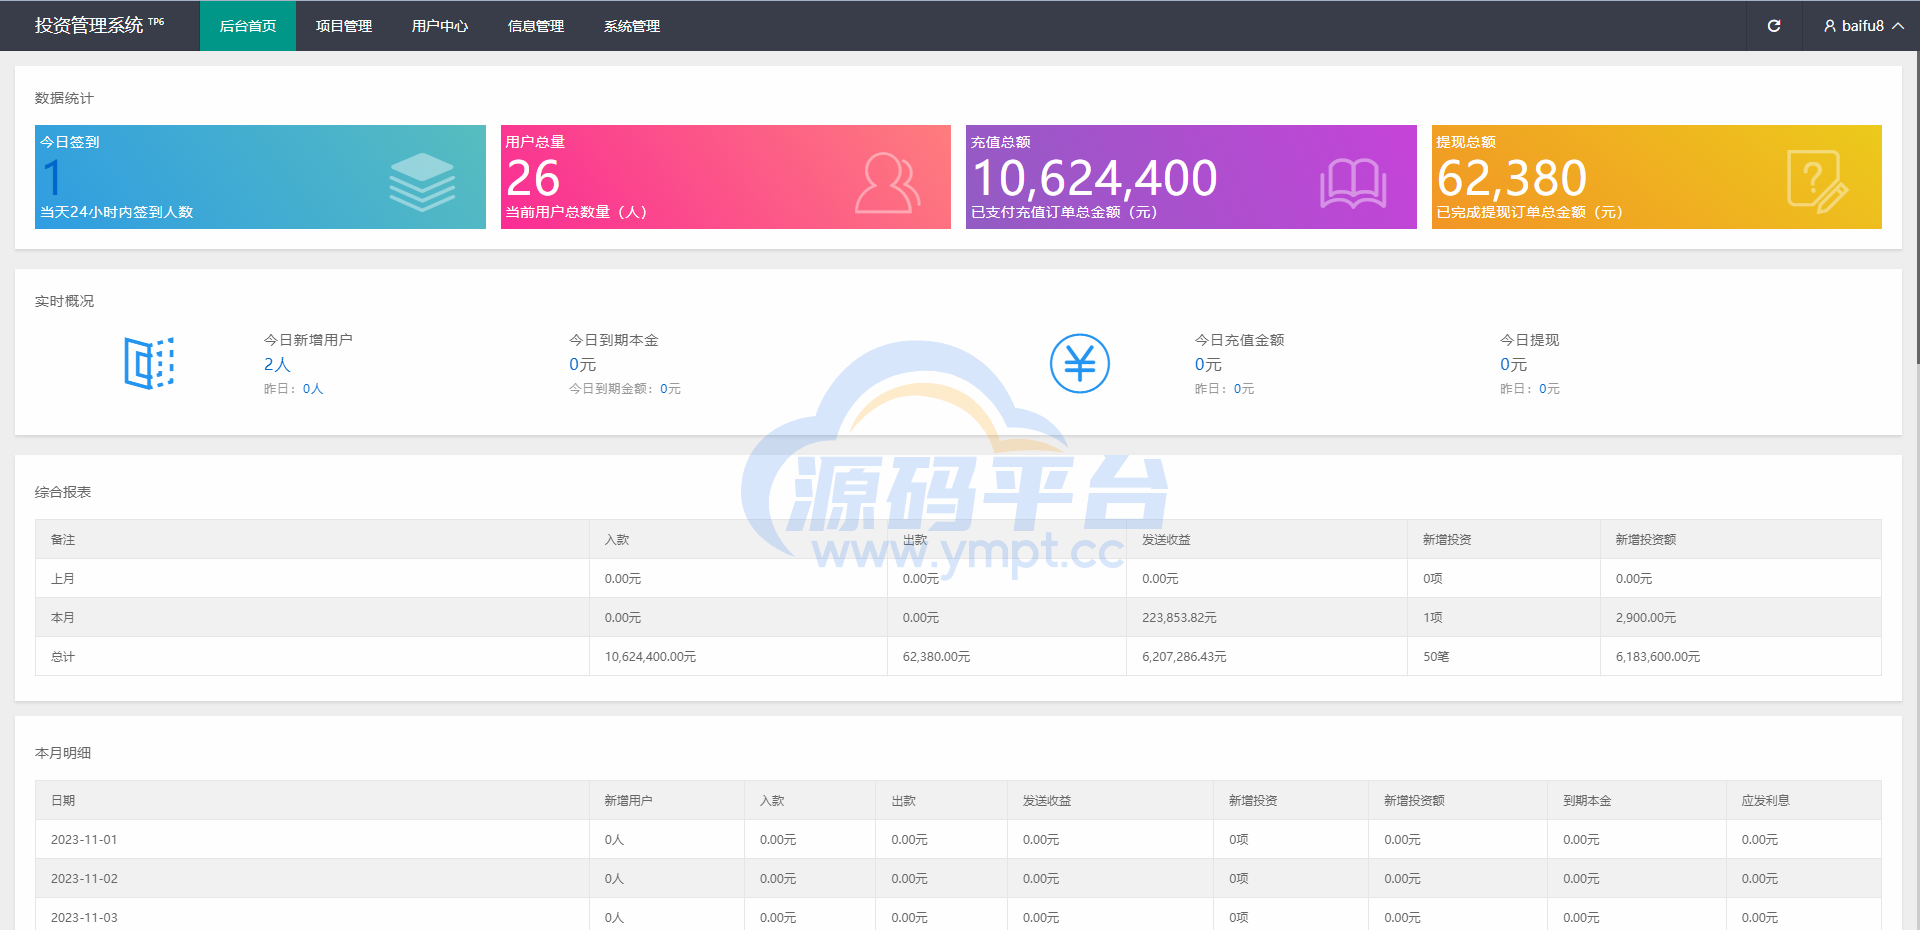Viewport: 1920px width, 930px height.
Task: Click the page vertical scrollbar
Action: 1914,200
